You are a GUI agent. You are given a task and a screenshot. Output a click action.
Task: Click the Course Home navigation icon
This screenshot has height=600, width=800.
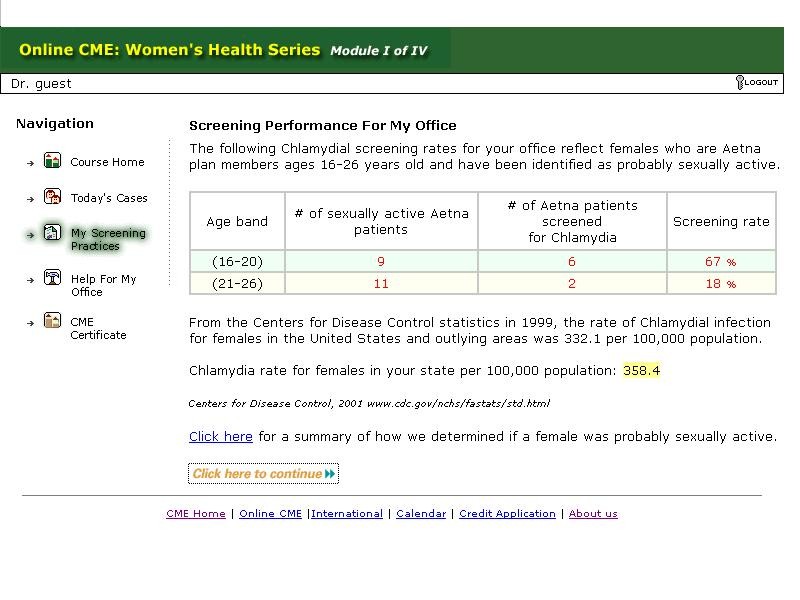[x=52, y=161]
